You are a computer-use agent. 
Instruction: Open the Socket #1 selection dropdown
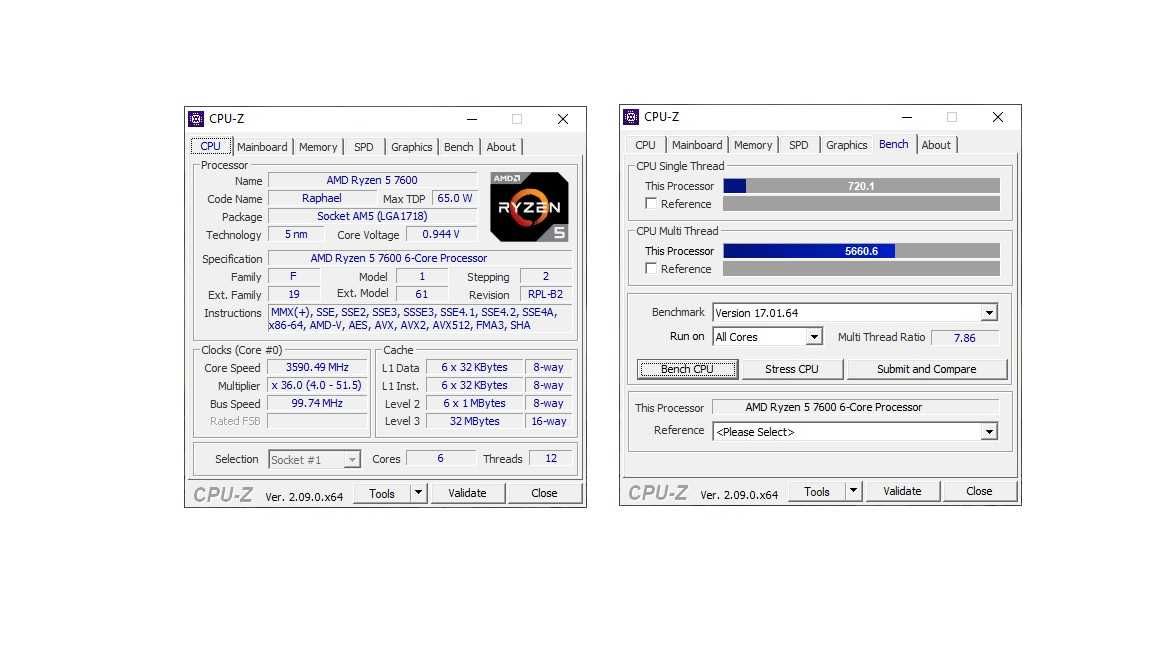pos(352,460)
